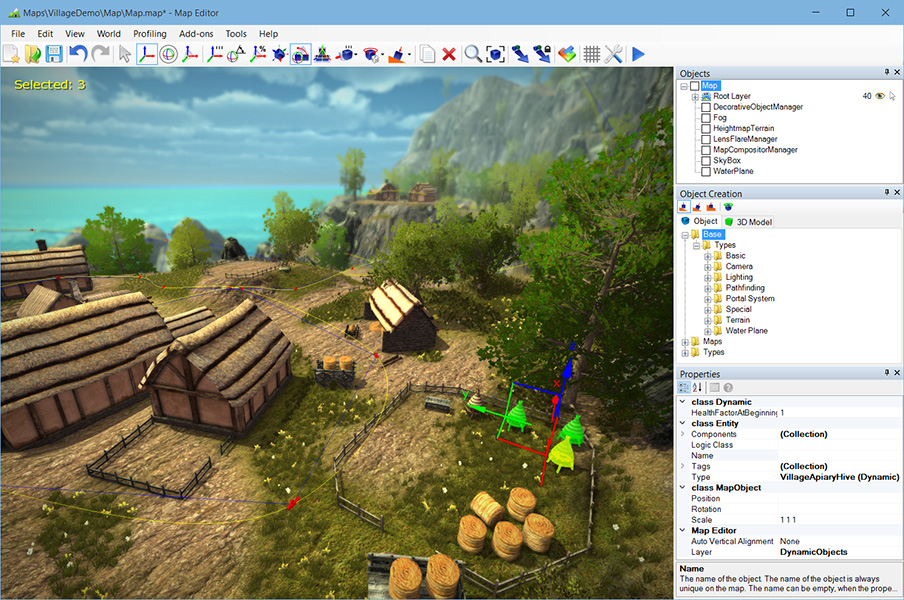
Task: Pin the Object Creation panel
Action: coord(887,193)
